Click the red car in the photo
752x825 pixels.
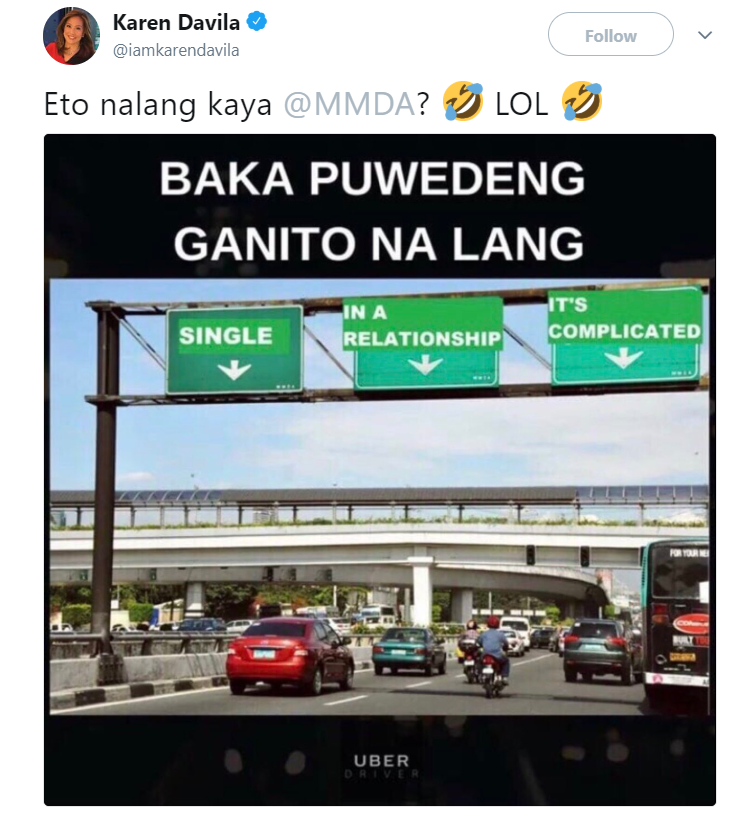pyautogui.click(x=289, y=655)
